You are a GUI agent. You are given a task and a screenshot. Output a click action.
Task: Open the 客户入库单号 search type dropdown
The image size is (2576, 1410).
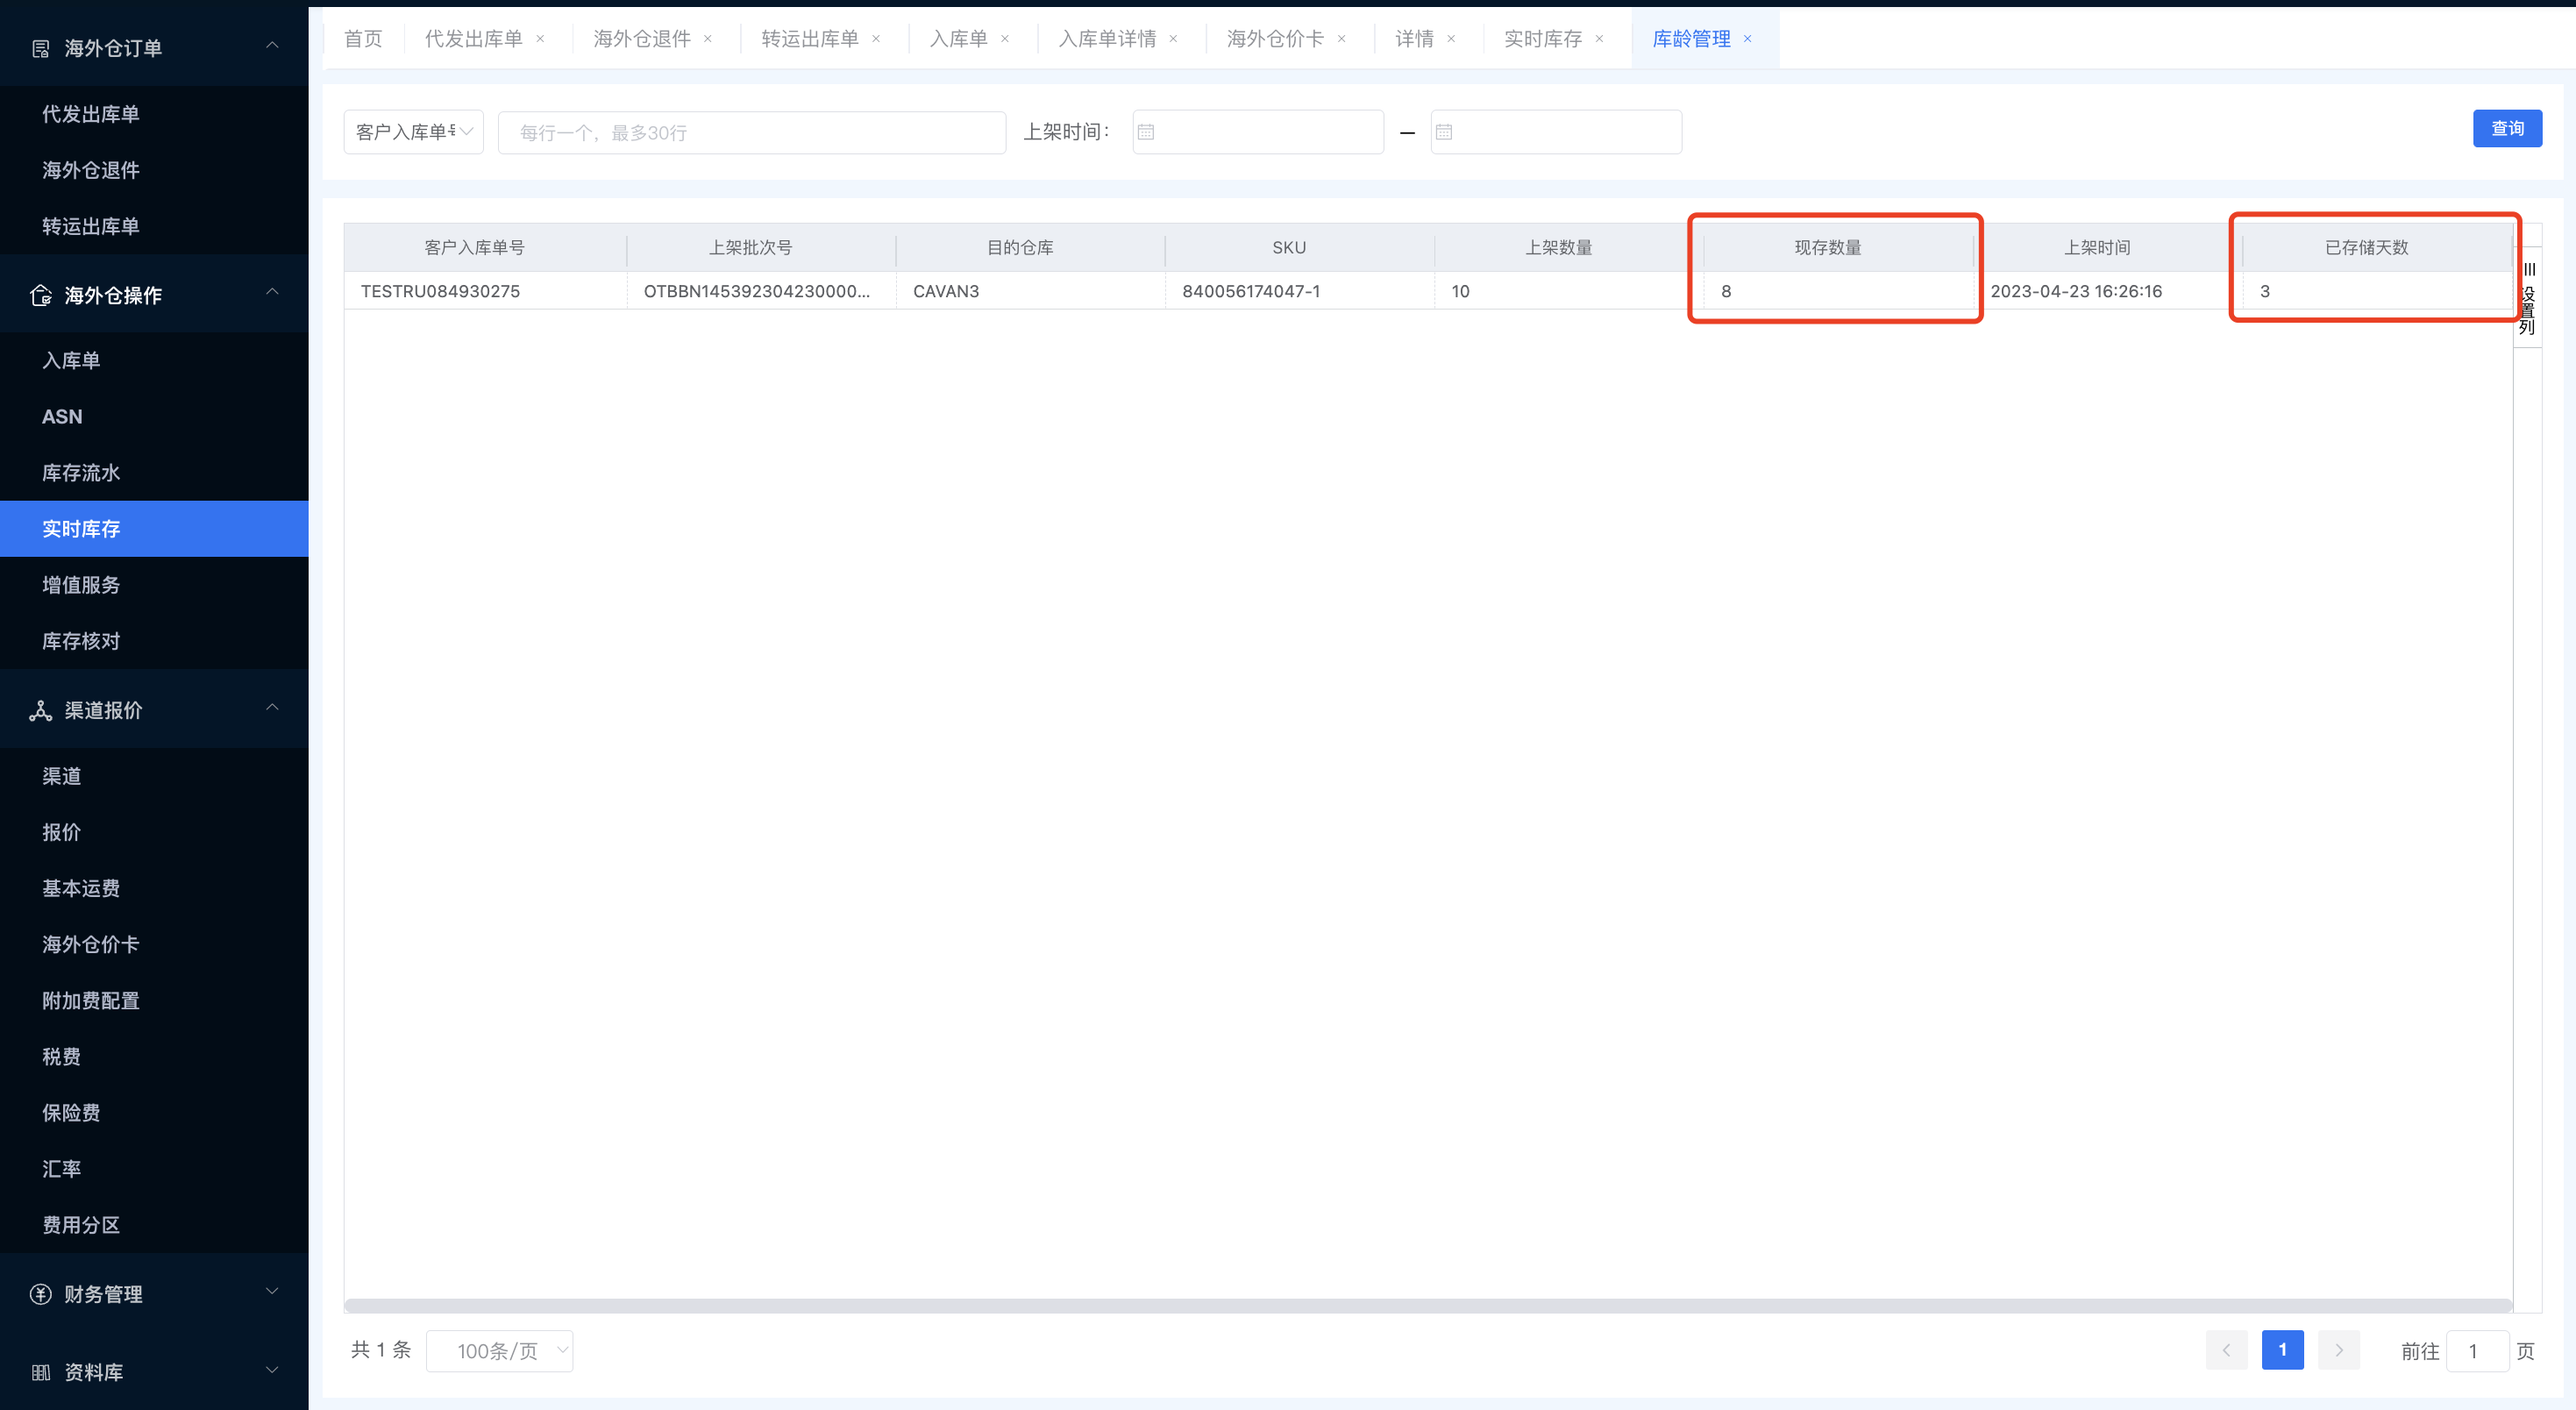413,132
